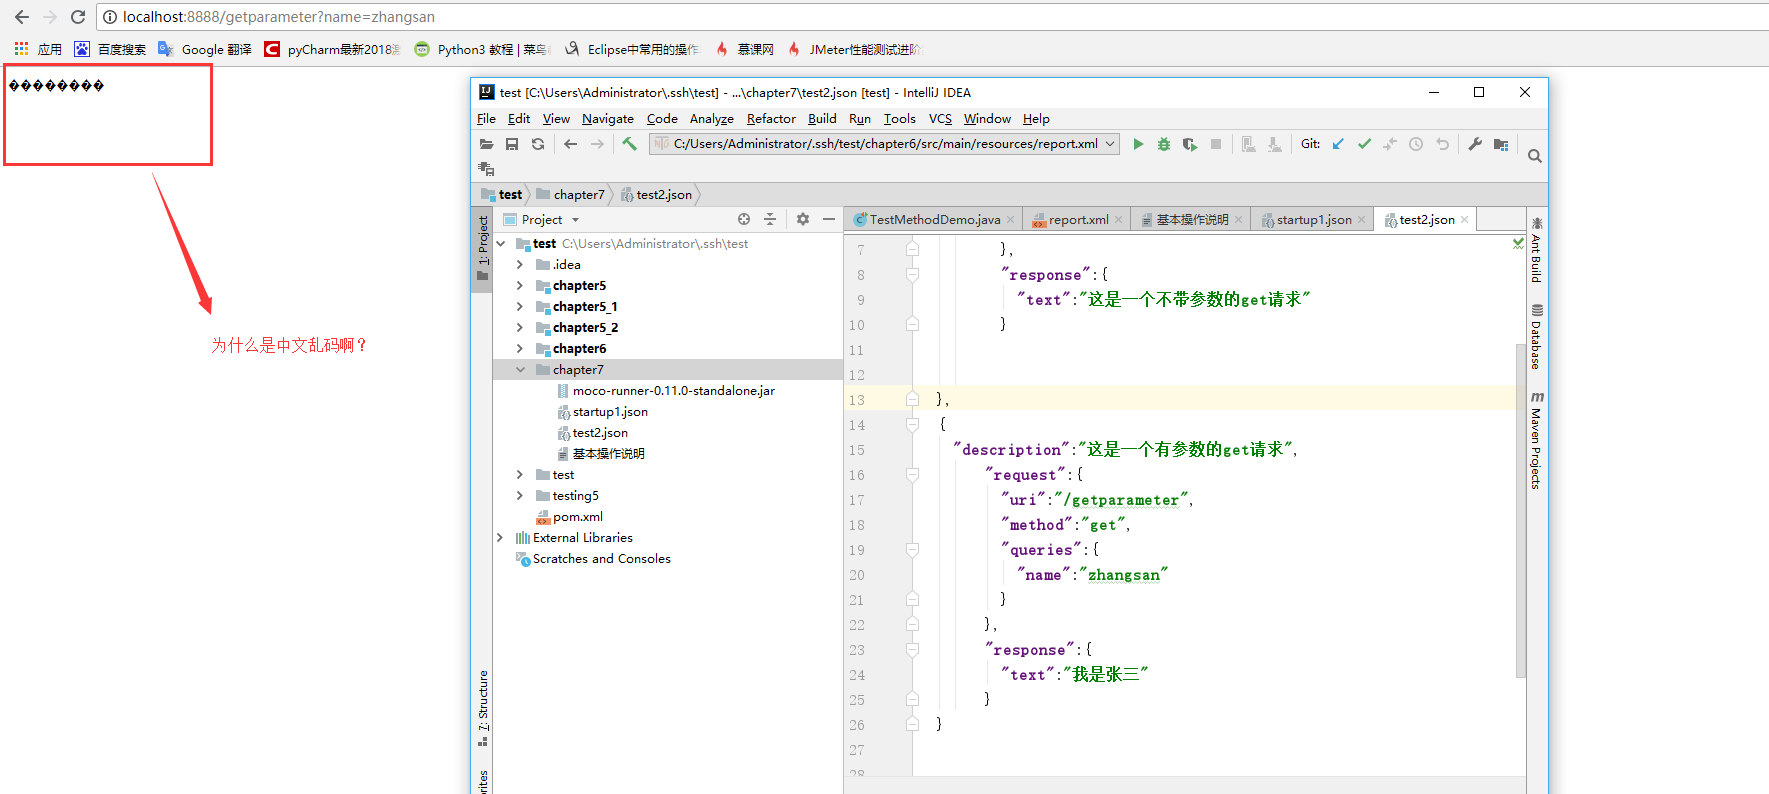This screenshot has width=1769, height=794.
Task: Toggle the 1: Project side tool button
Action: (x=483, y=249)
